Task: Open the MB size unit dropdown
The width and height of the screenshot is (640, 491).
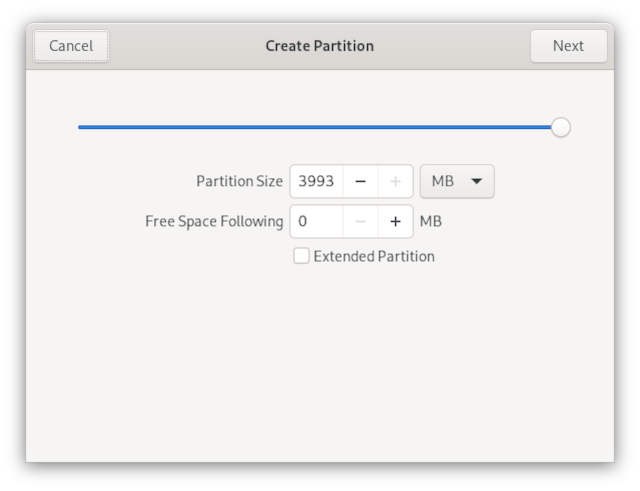Action: point(456,182)
